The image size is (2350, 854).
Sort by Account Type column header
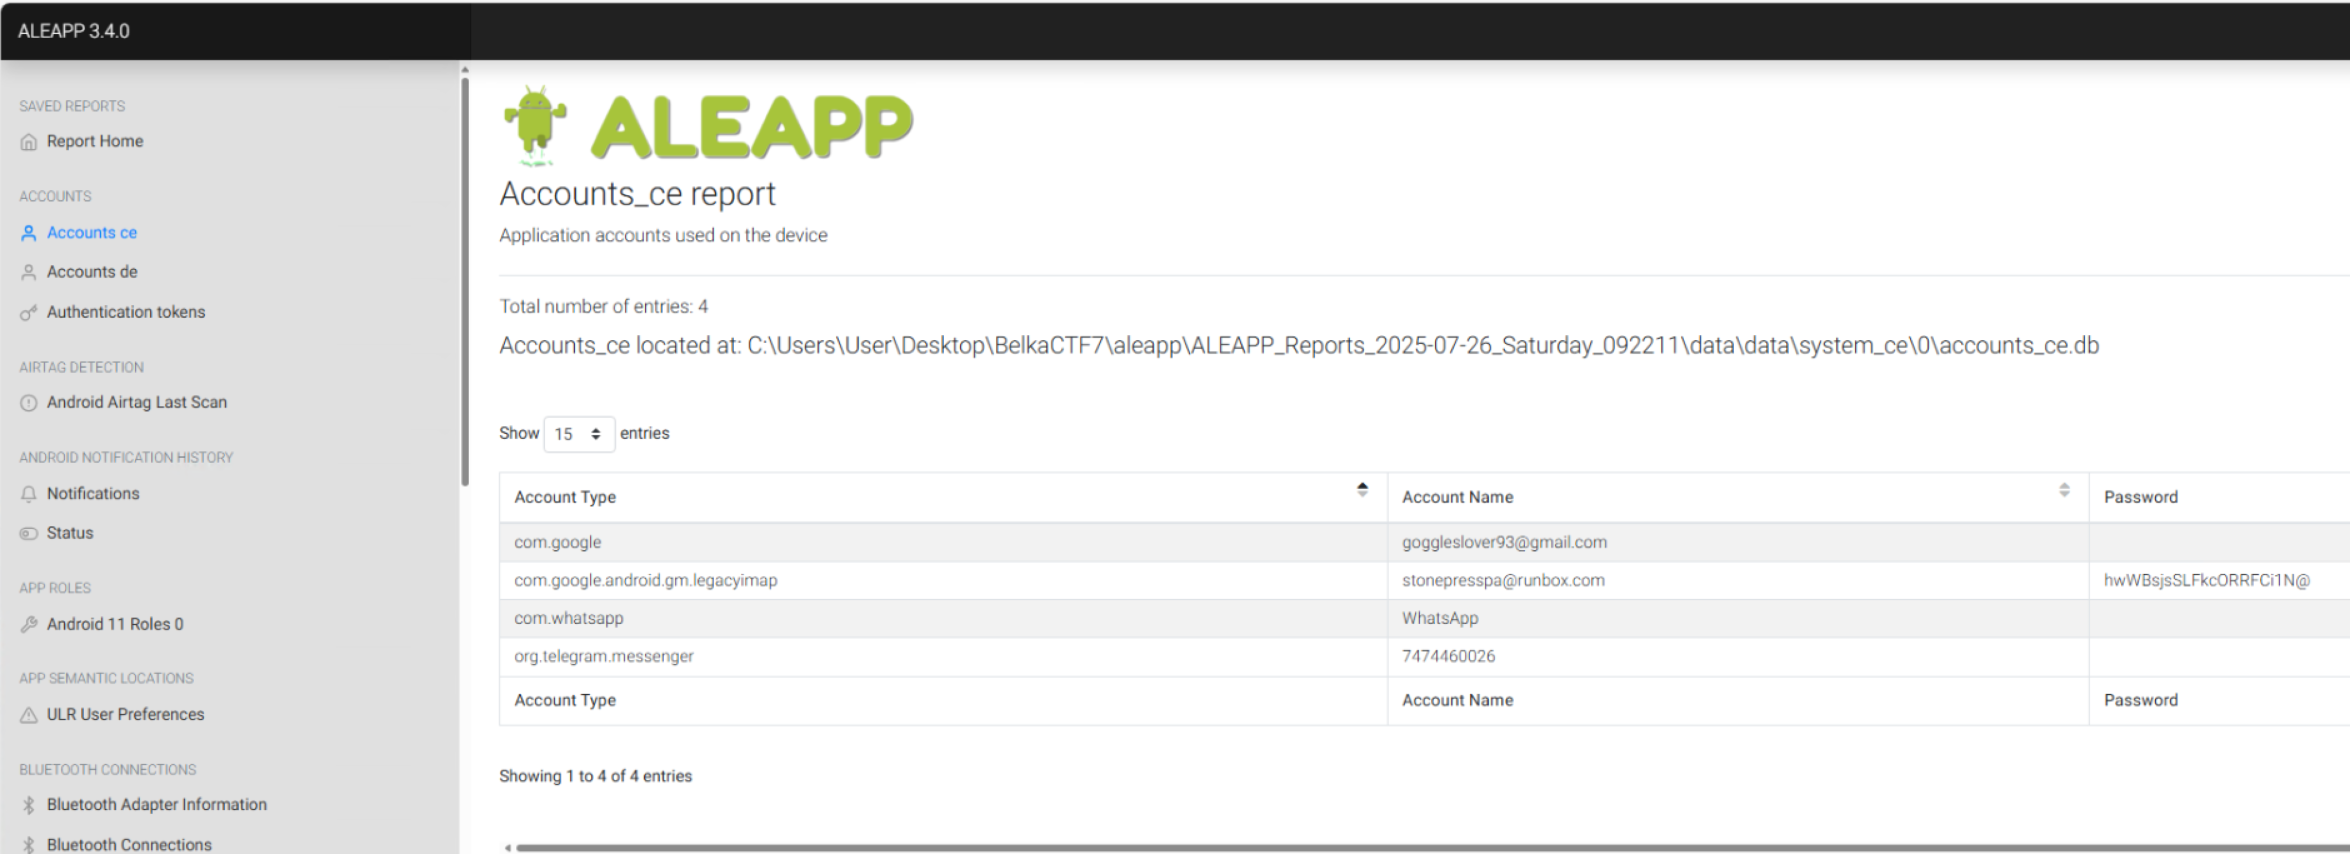point(943,497)
